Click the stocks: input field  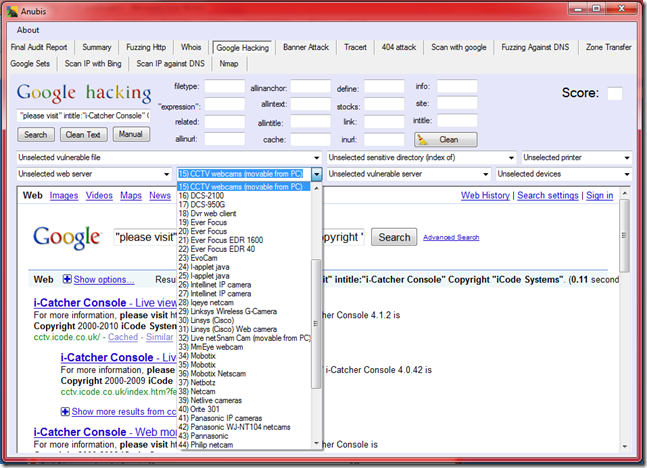tap(384, 104)
